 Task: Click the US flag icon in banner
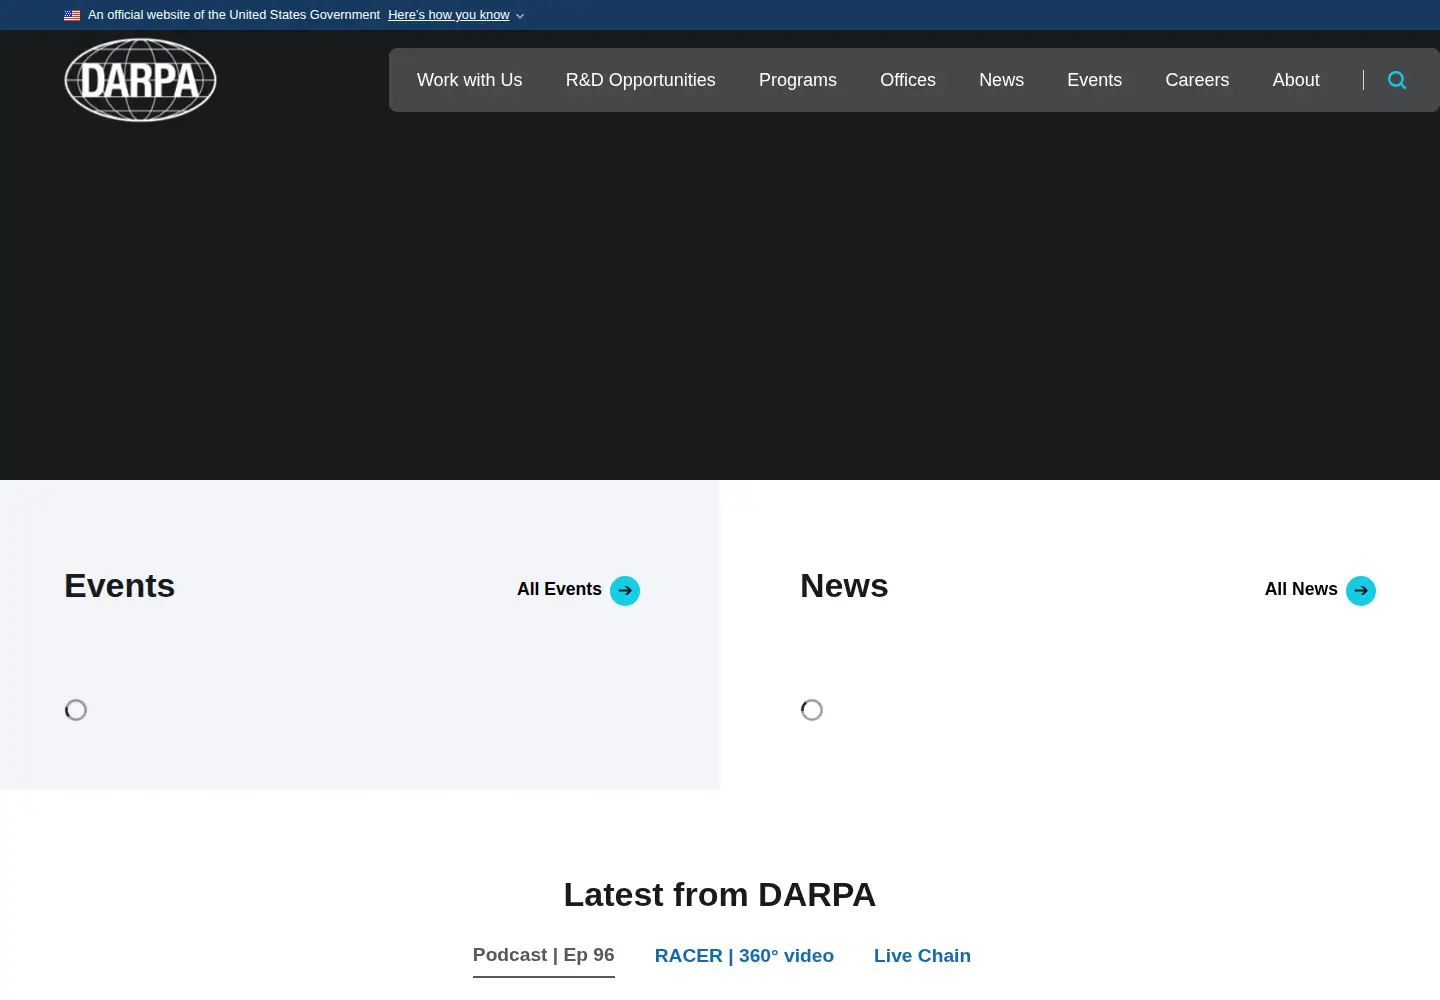[72, 15]
